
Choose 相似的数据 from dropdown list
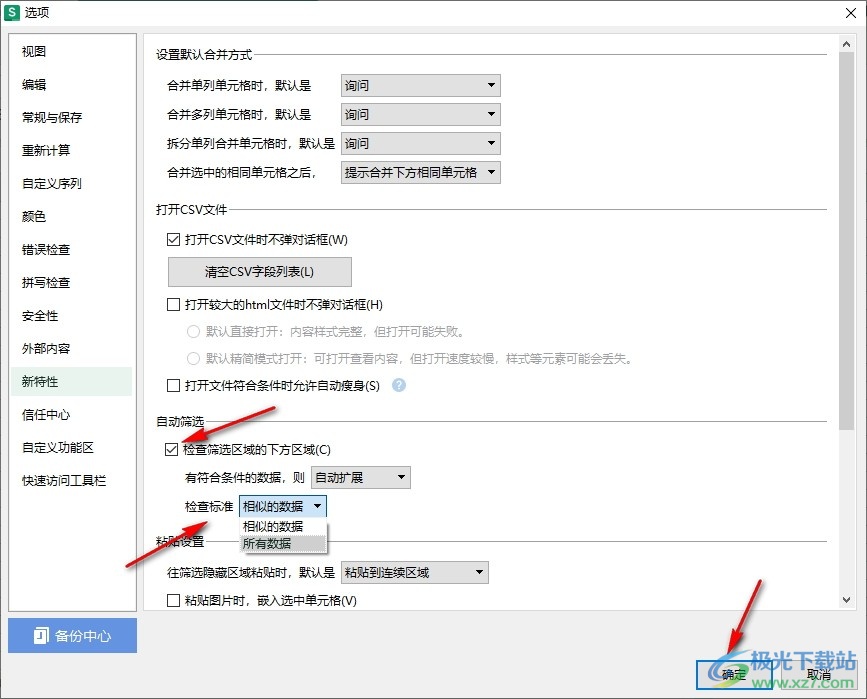tap(283, 526)
